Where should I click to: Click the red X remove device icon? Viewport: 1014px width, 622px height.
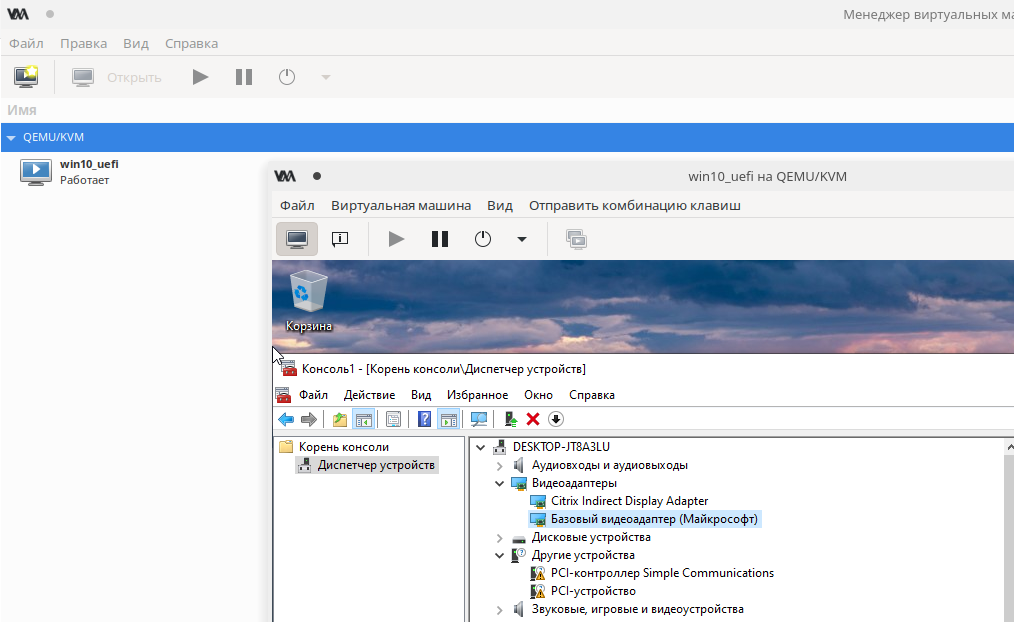(533, 420)
